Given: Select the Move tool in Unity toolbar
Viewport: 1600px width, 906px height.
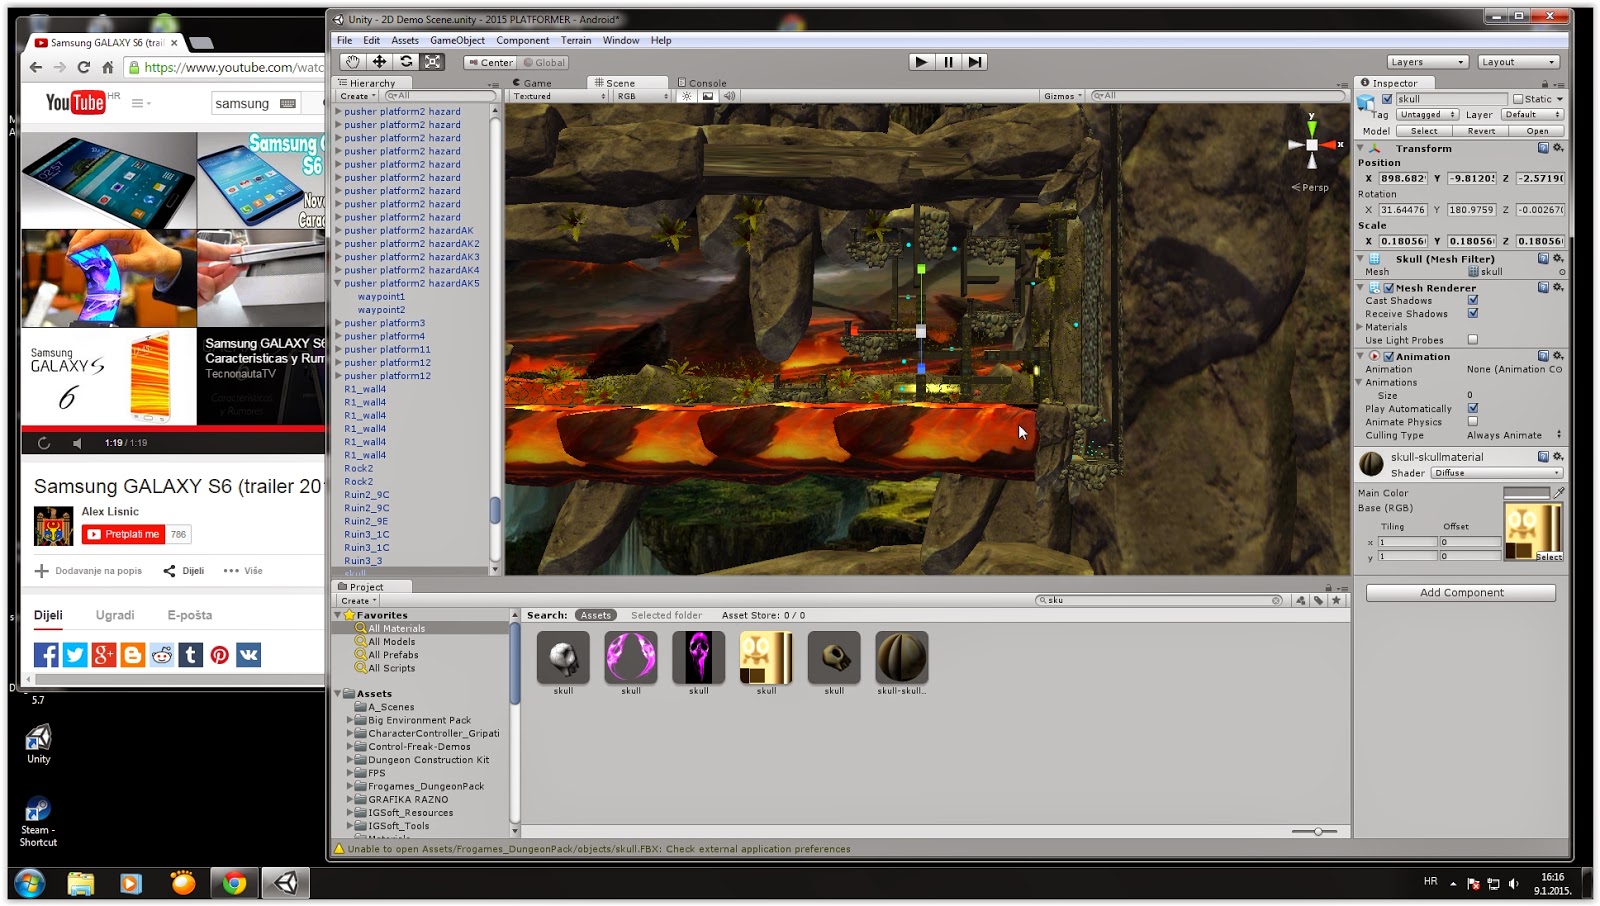Looking at the screenshot, I should pos(379,62).
